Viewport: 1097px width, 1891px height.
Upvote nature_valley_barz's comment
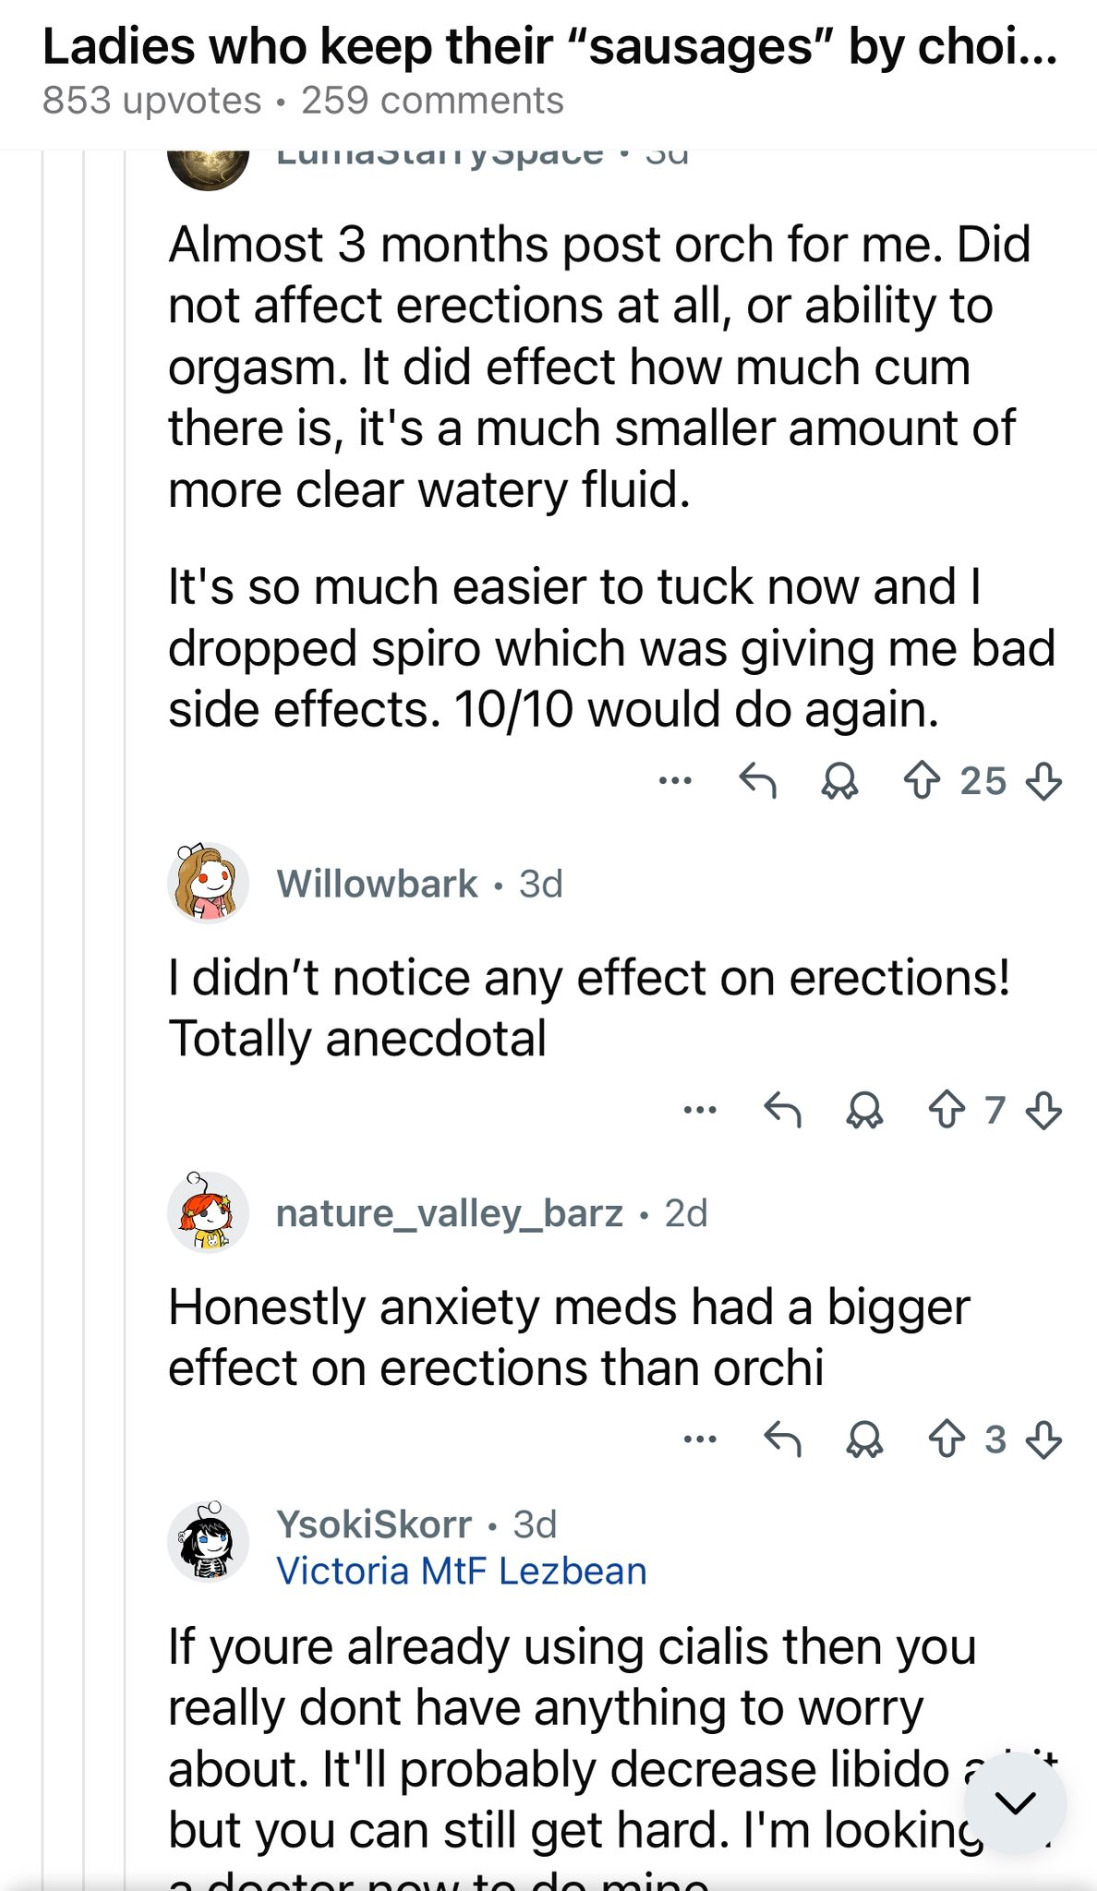pos(946,1440)
